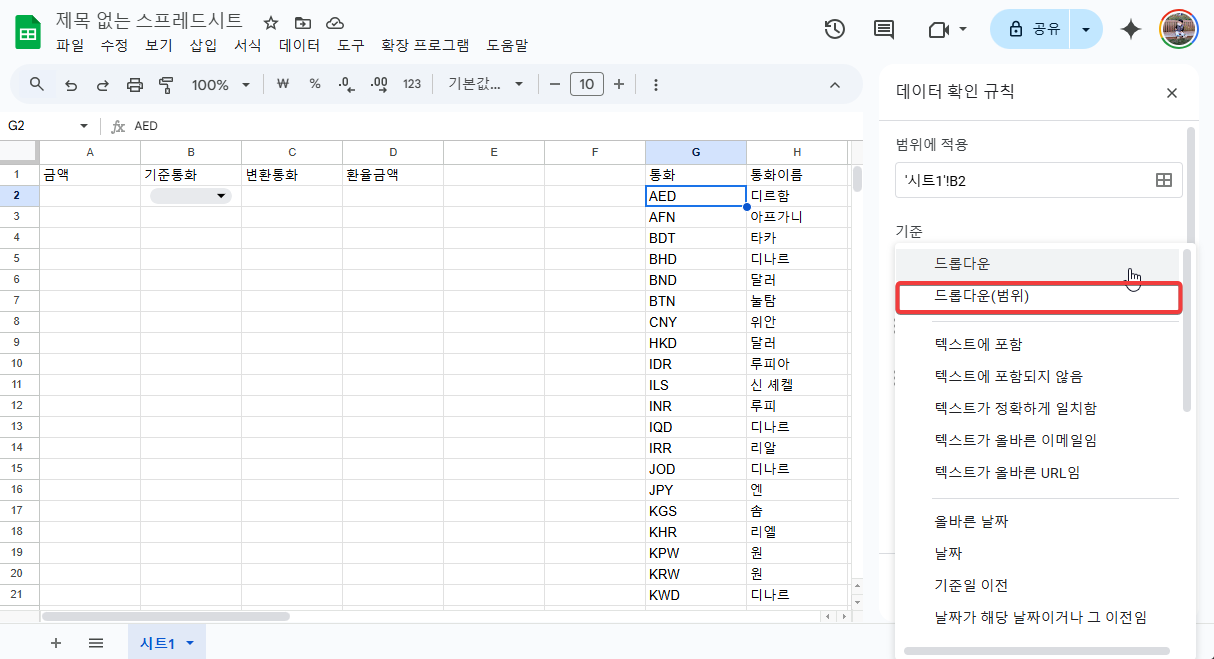Choose 텍스트가 정확하게 일치함 option
The image size is (1214, 659).
tap(1038, 408)
